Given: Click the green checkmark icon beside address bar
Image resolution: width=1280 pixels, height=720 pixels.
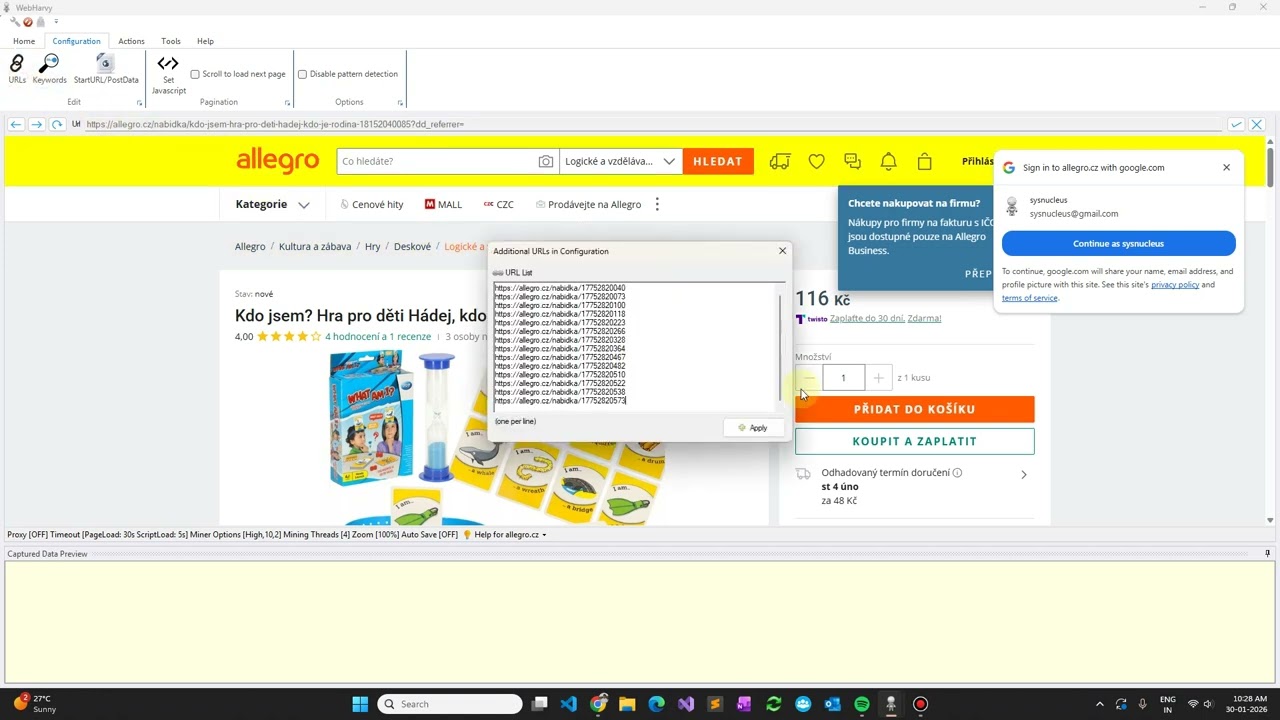Looking at the screenshot, I should [x=1237, y=124].
